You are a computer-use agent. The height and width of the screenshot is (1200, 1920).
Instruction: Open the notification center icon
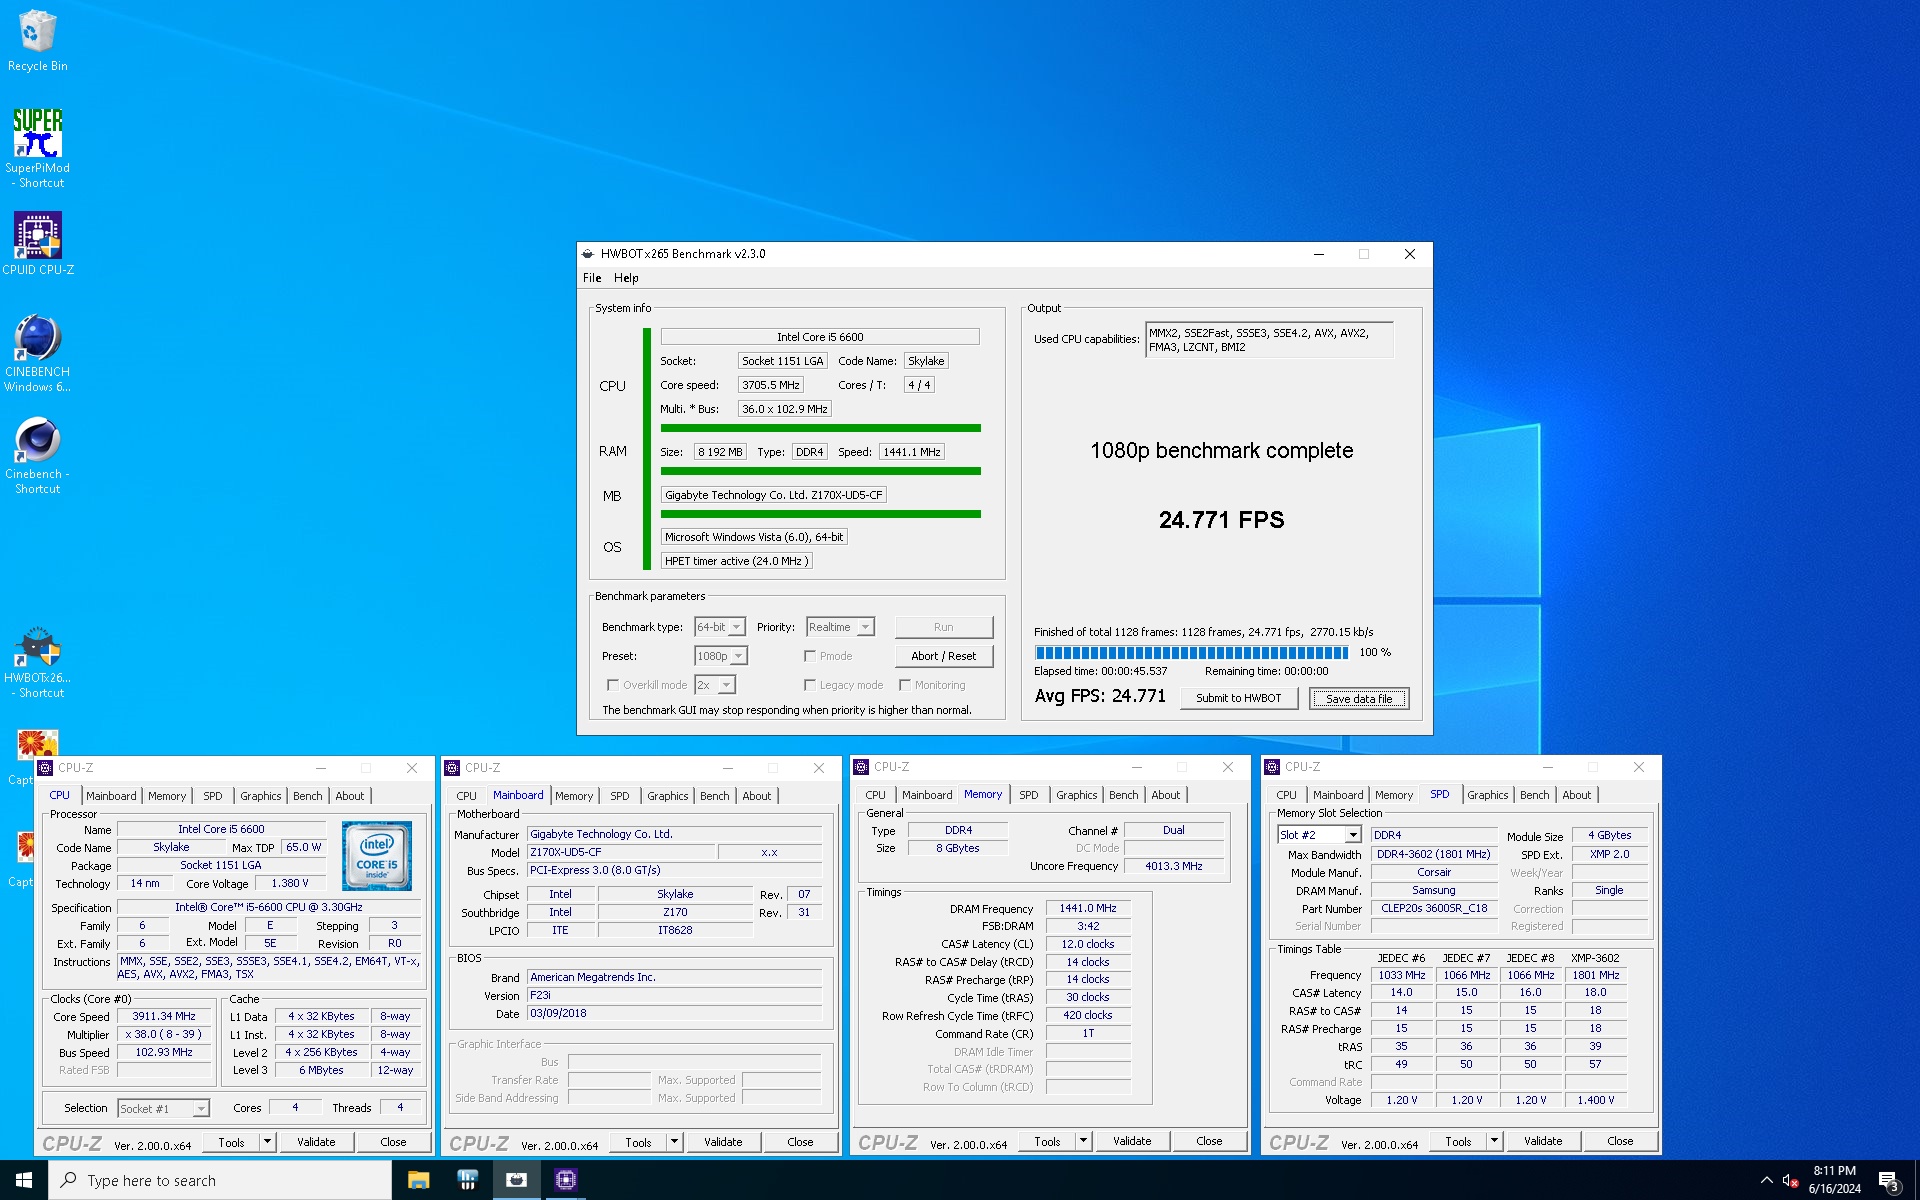[1888, 1181]
